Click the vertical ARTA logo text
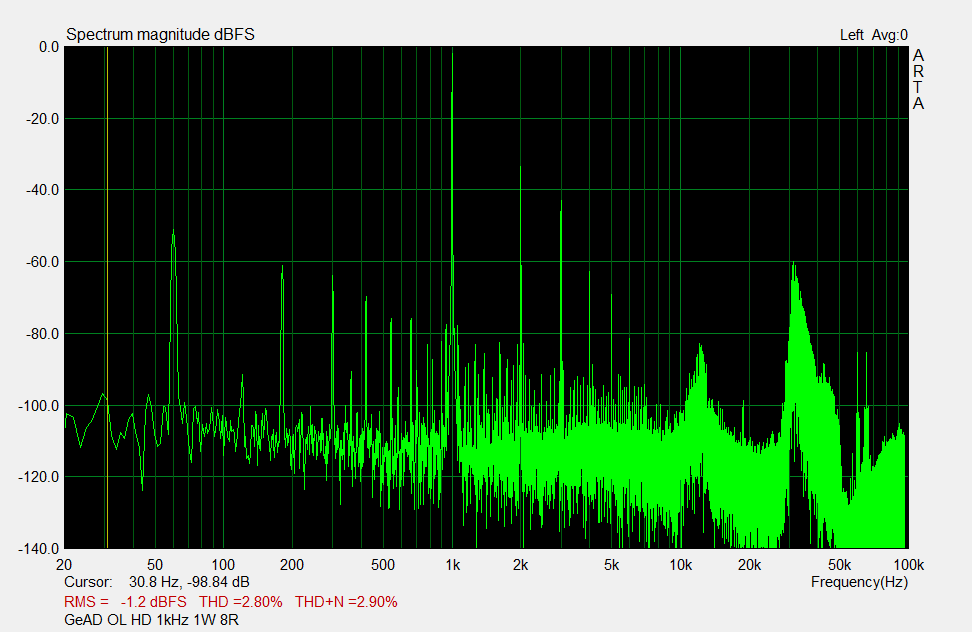Image resolution: width=972 pixels, height=632 pixels. pos(918,80)
